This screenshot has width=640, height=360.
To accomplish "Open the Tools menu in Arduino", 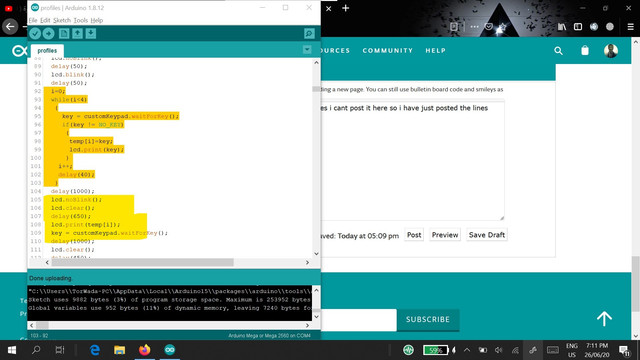I will (x=80, y=20).
